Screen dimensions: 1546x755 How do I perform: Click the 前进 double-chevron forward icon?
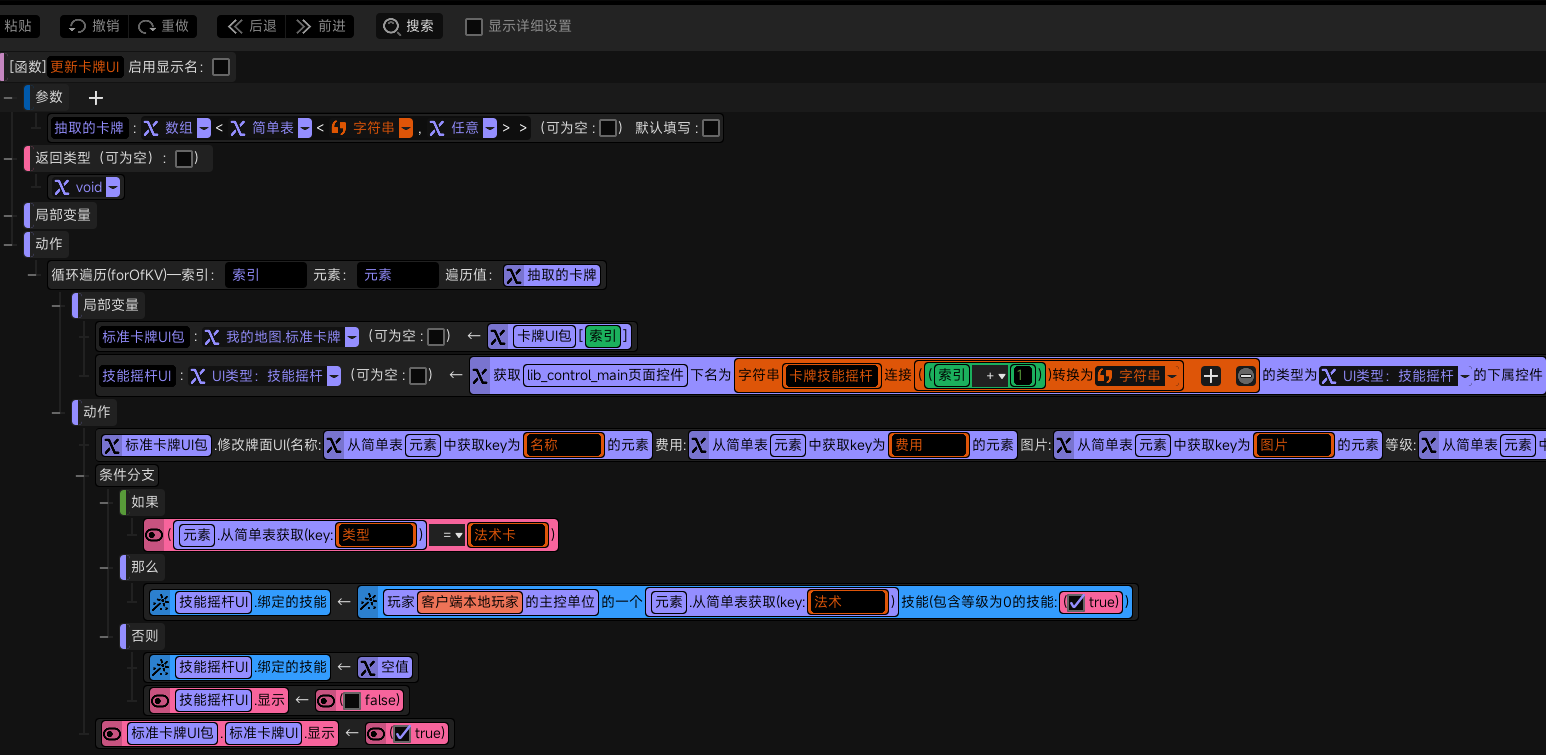(304, 26)
